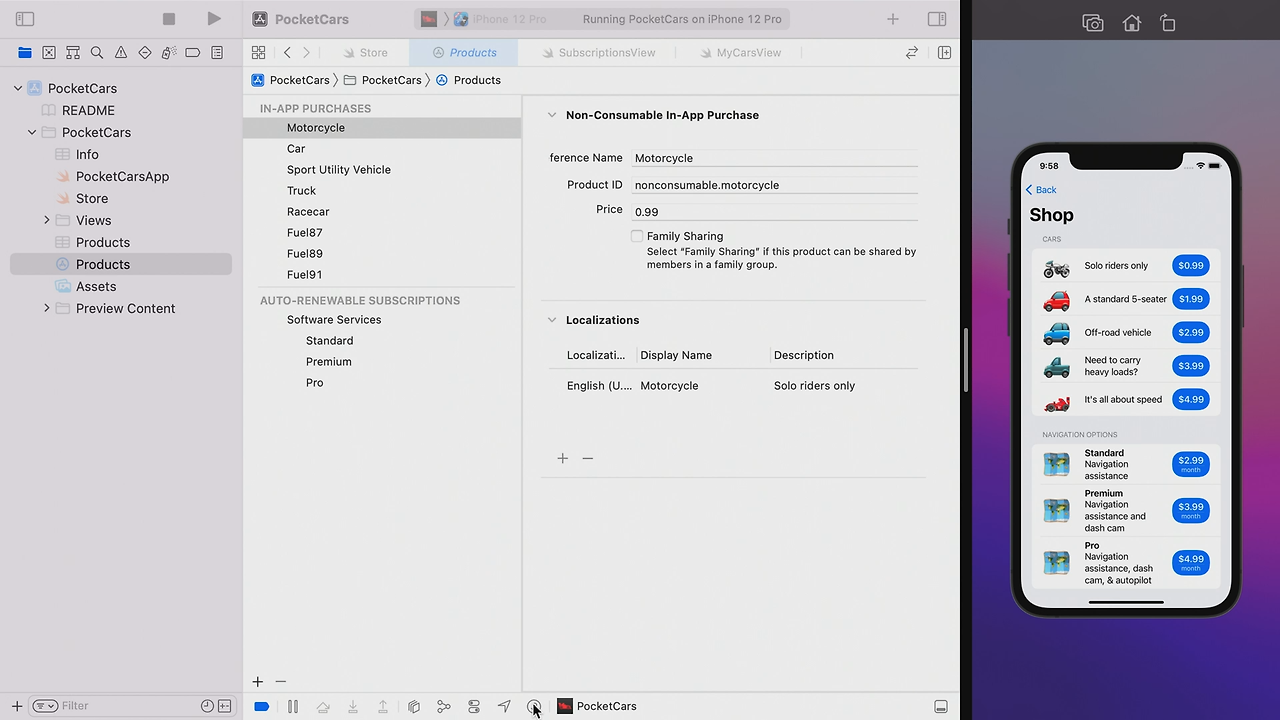This screenshot has width=1280, height=720.
Task: Click the Run (play) button
Action: [x=214, y=19]
